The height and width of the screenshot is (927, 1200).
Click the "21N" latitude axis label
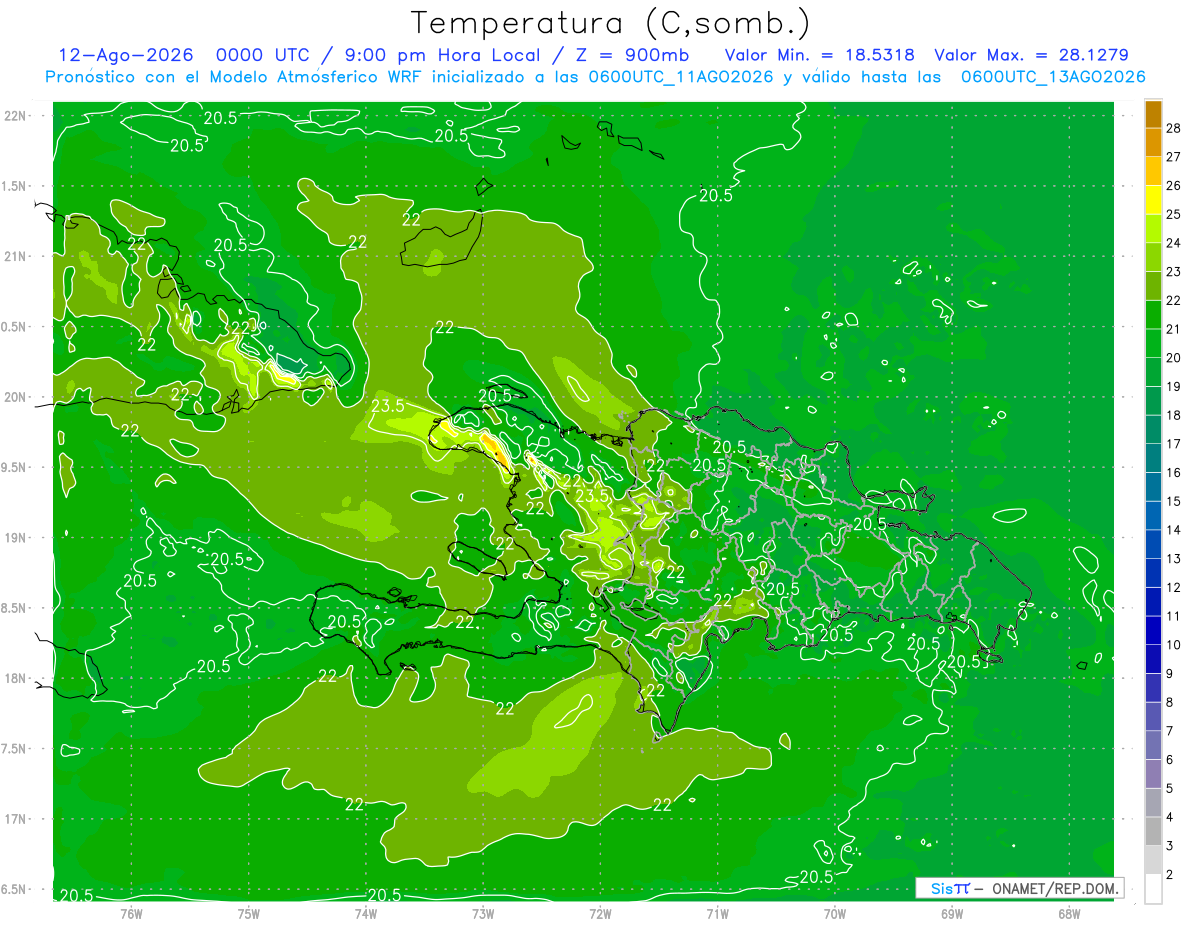click(15, 256)
